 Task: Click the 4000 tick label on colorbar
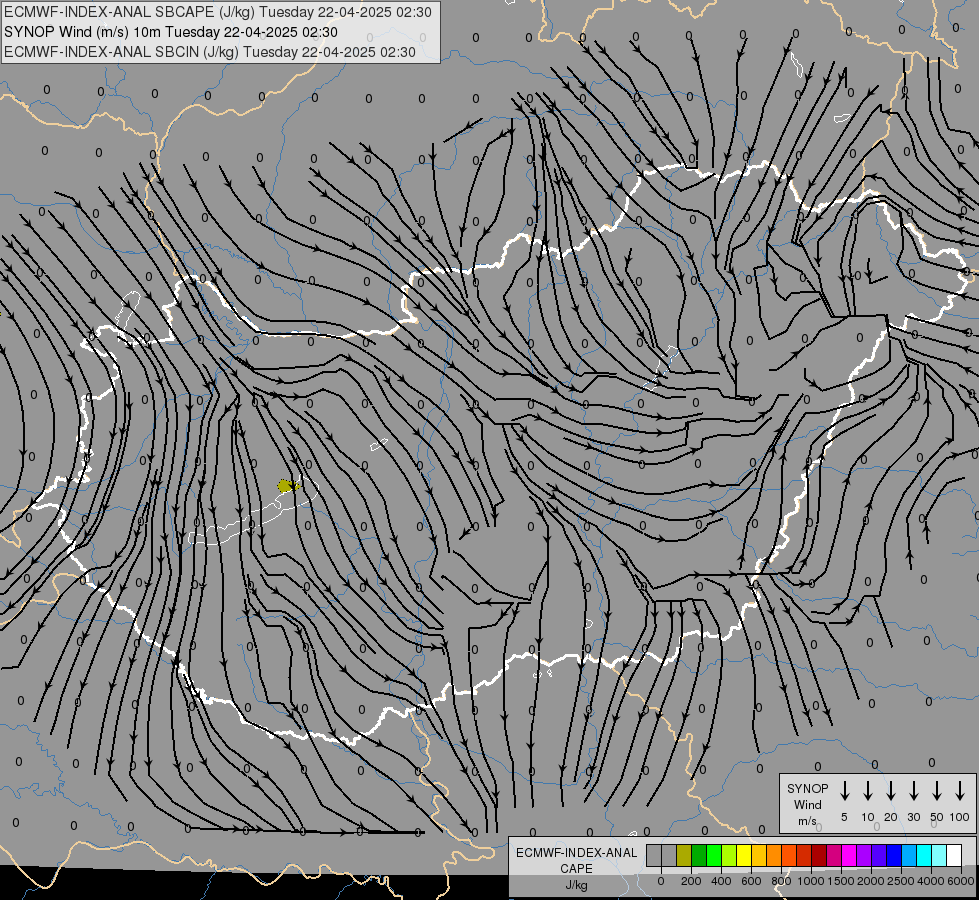tap(931, 881)
